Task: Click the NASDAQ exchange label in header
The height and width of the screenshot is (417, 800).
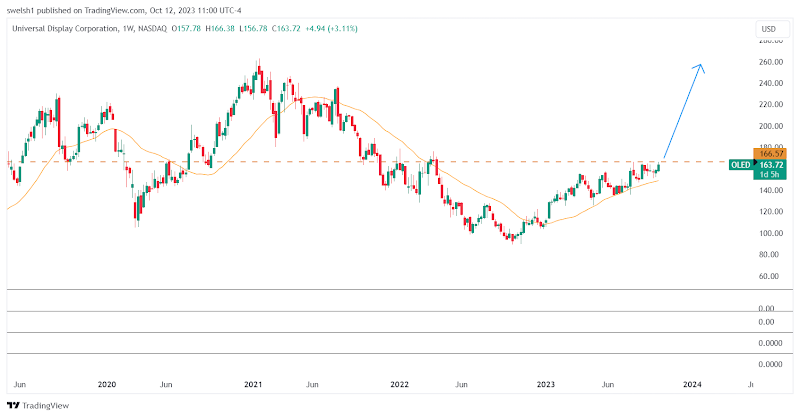Action: (x=152, y=29)
